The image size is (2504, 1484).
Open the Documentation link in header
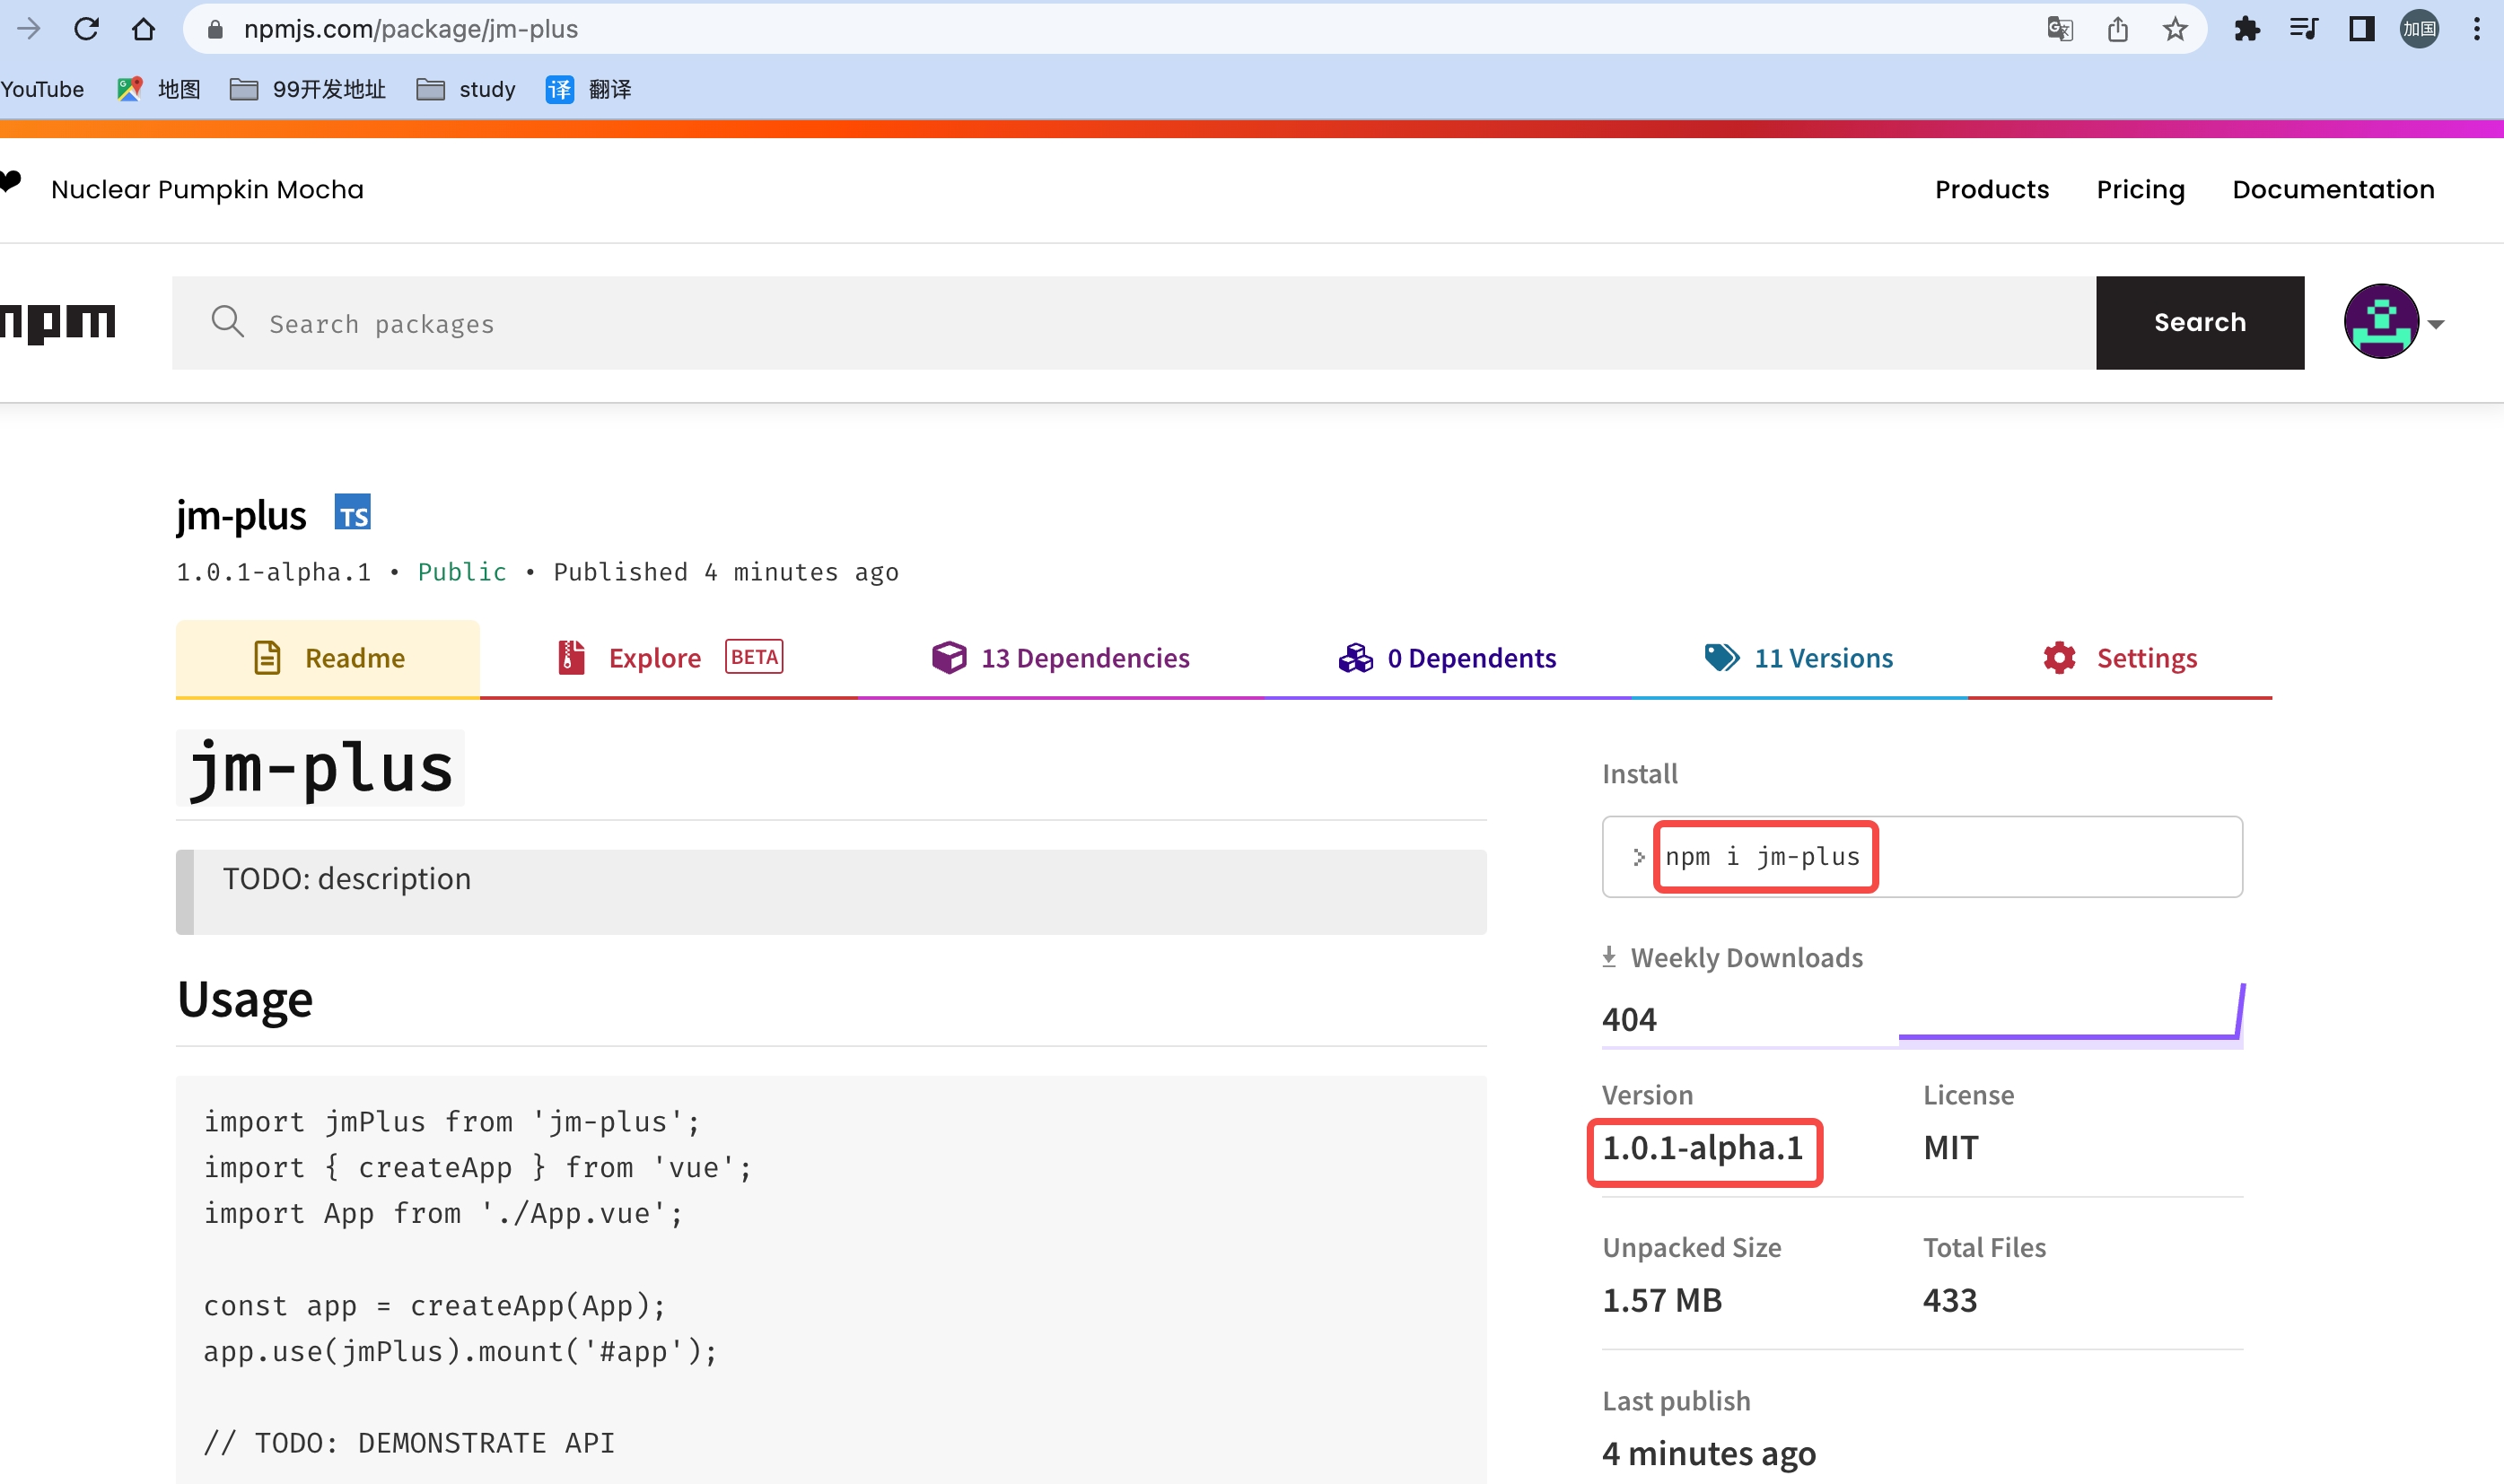2333,189
